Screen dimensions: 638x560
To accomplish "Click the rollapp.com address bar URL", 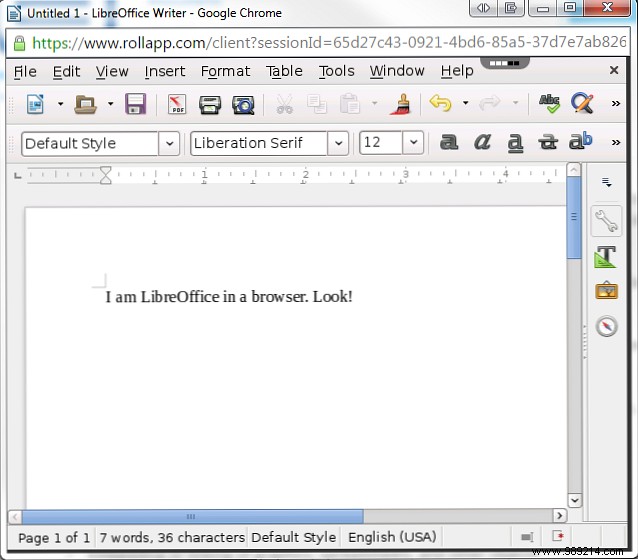I will [x=329, y=42].
